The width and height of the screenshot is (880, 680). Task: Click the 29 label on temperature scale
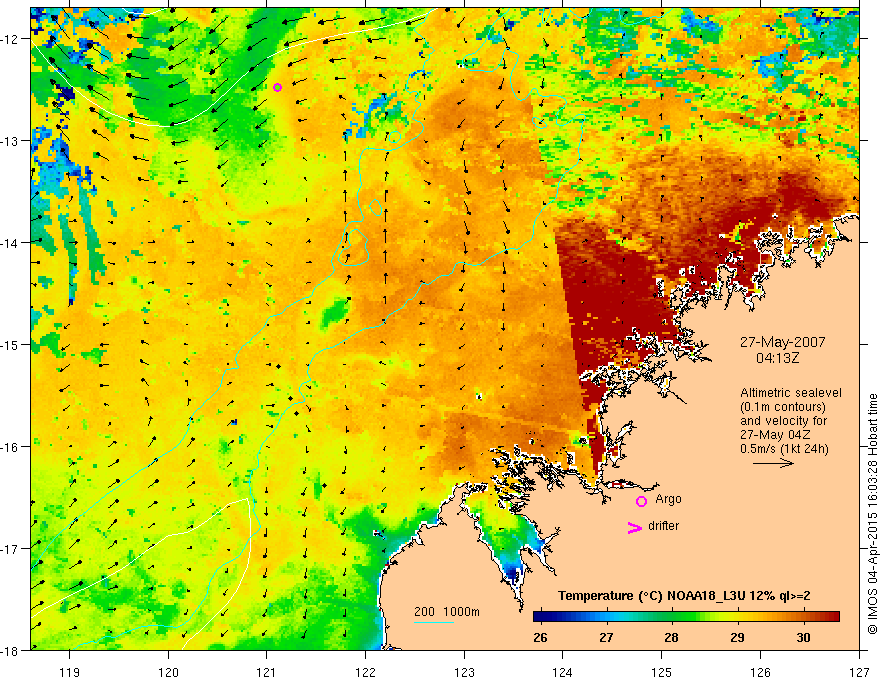click(737, 637)
